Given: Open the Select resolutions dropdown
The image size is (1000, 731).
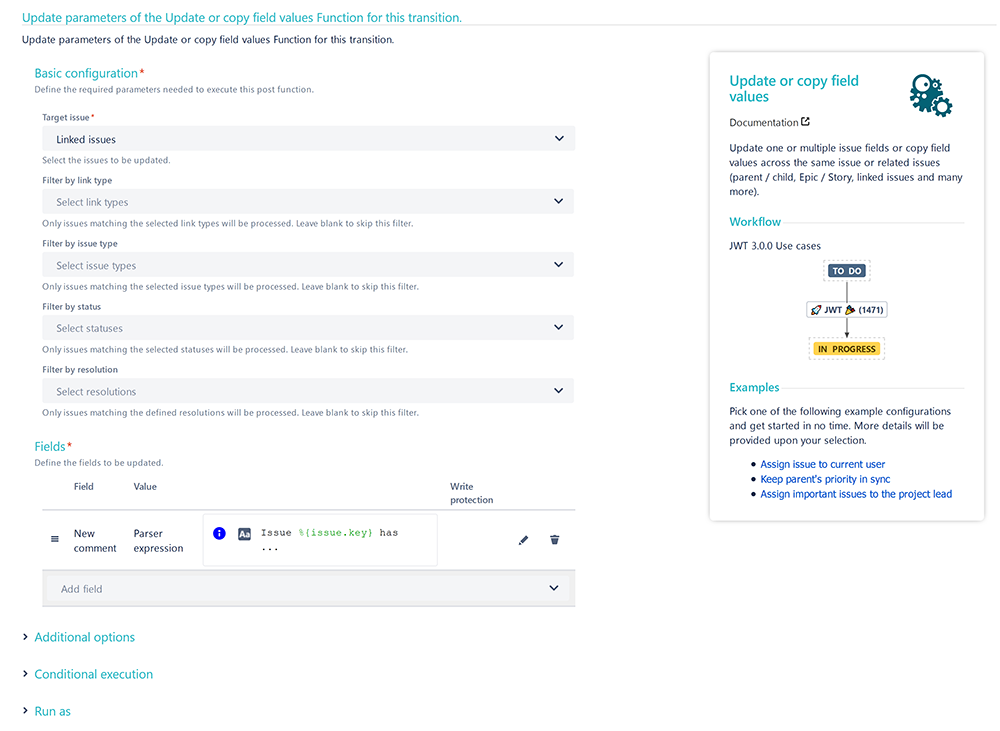Looking at the screenshot, I should point(308,391).
